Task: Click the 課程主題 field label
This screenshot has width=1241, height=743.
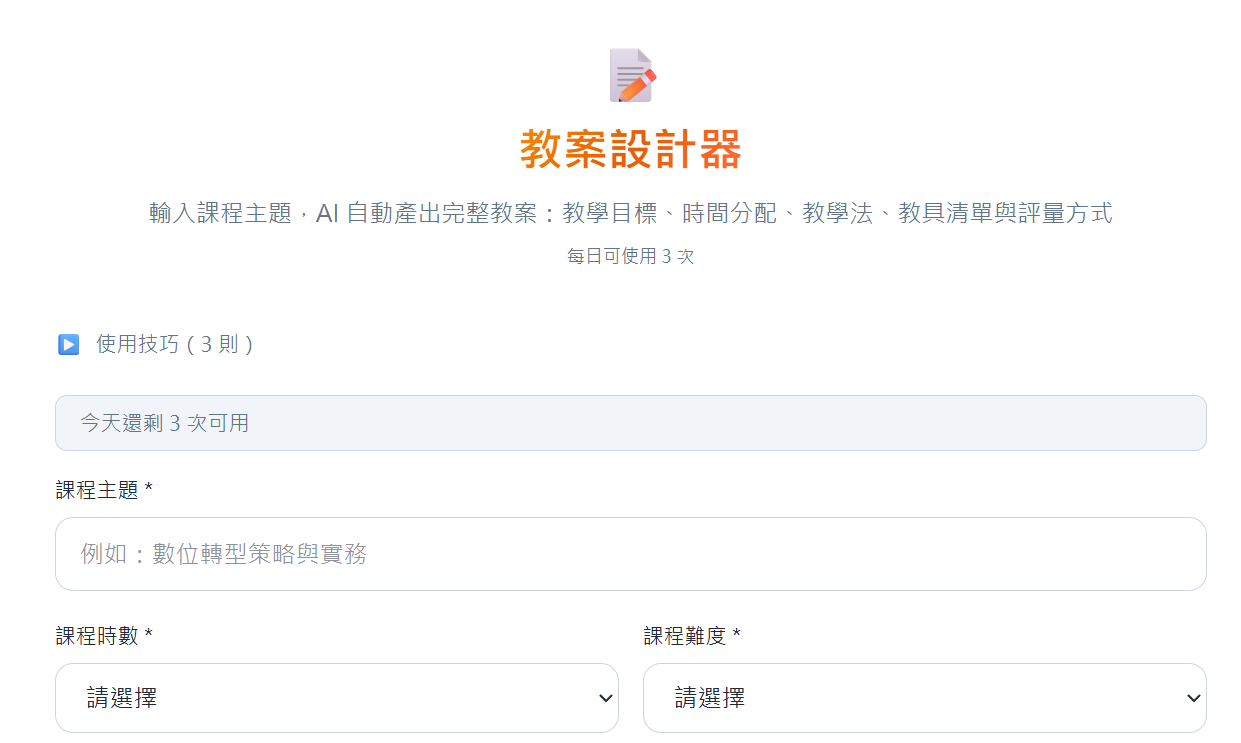Action: [x=98, y=490]
